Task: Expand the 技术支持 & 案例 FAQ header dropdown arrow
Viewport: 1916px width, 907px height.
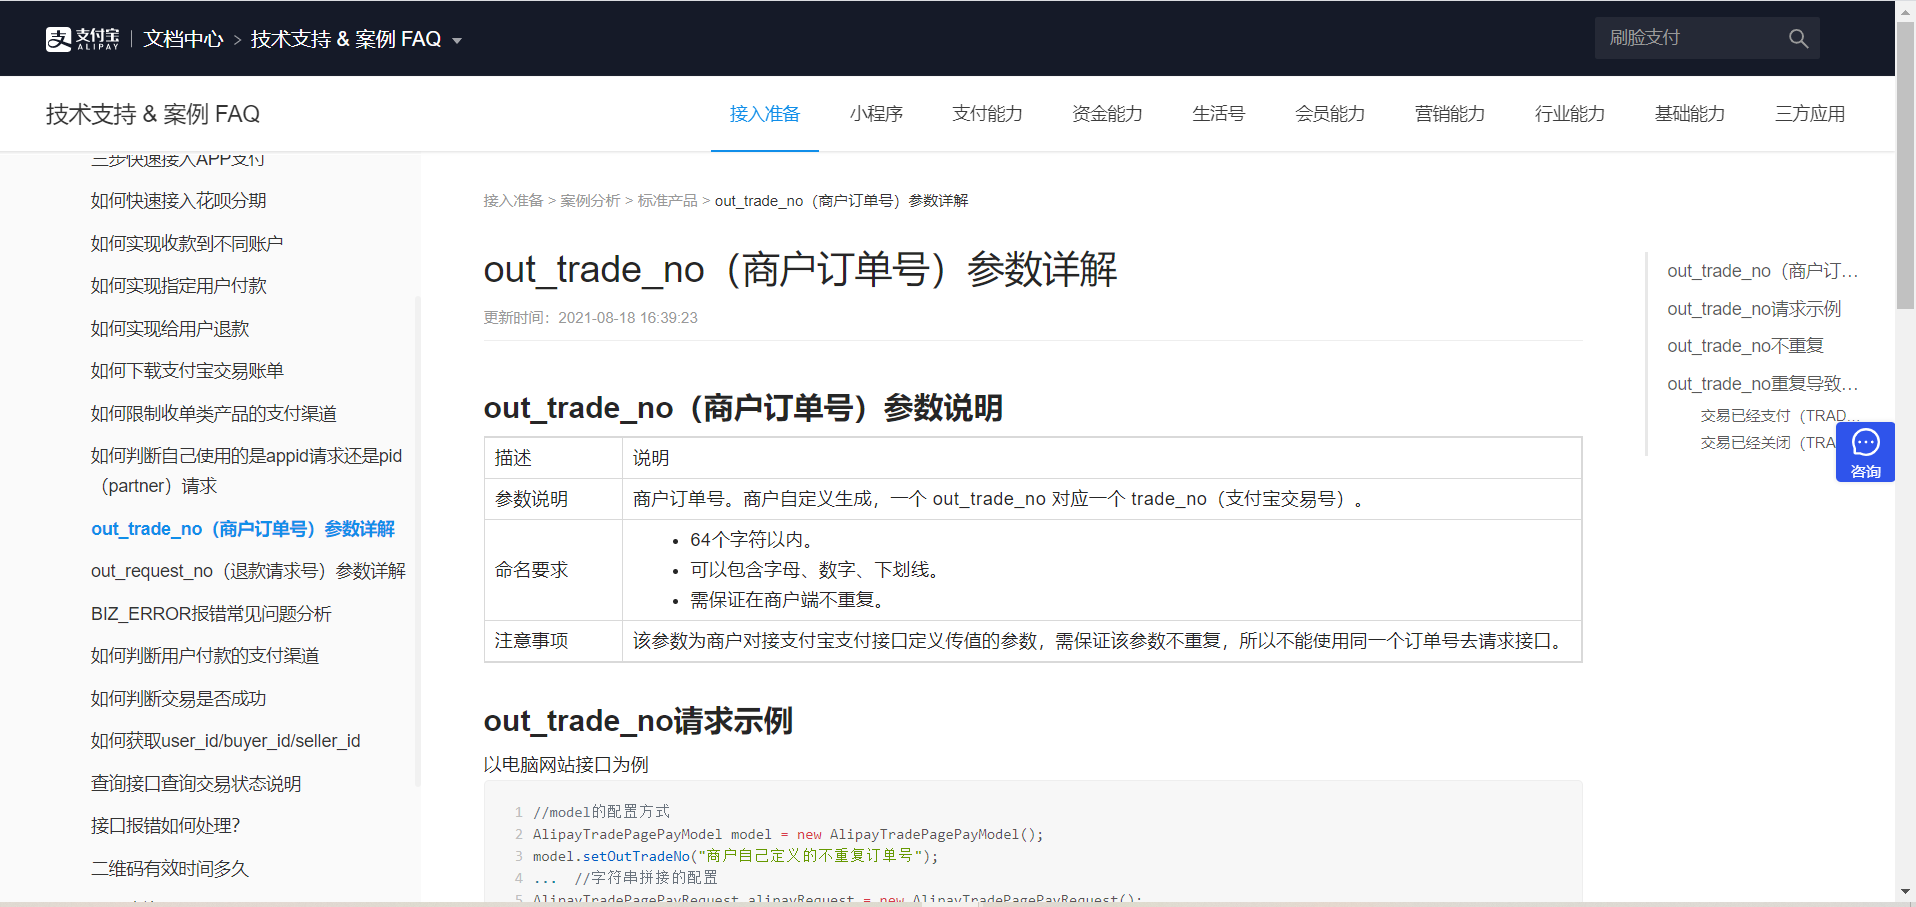Action: click(x=457, y=41)
